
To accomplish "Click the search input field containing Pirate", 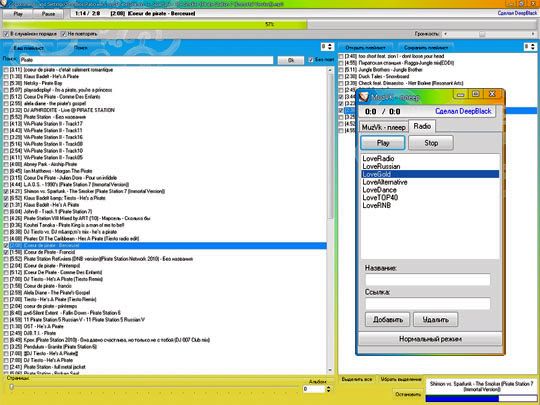I will (146, 60).
